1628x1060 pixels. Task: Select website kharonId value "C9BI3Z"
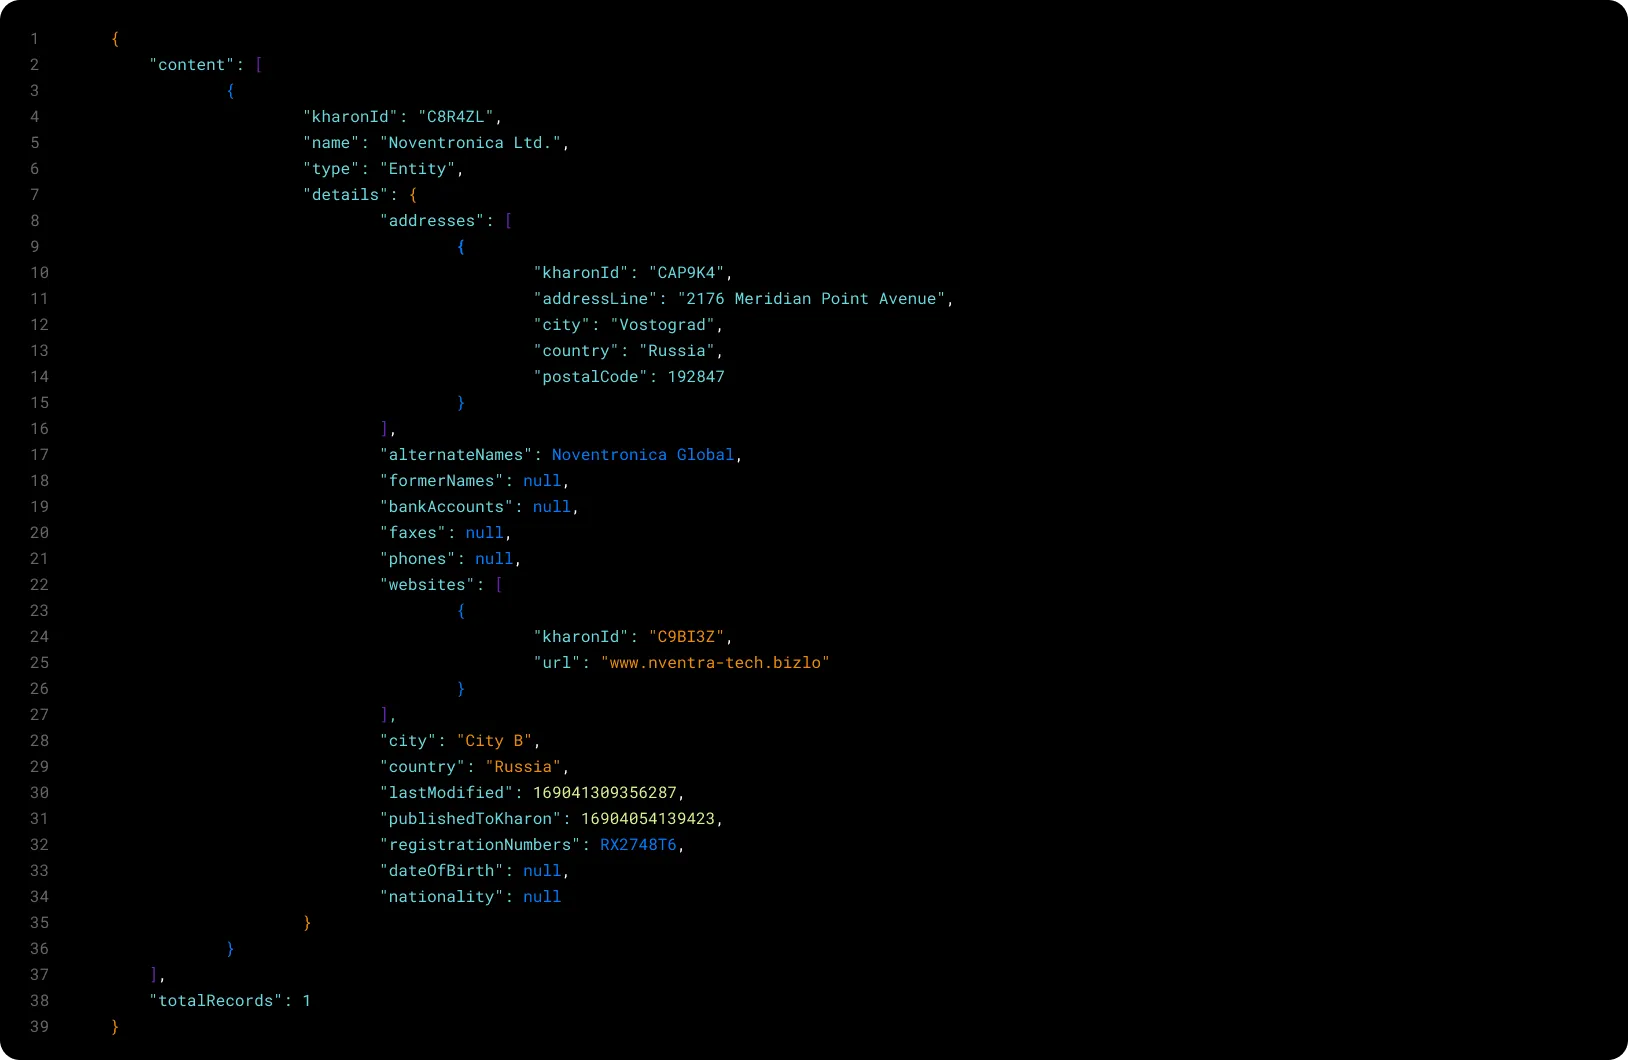[687, 637]
